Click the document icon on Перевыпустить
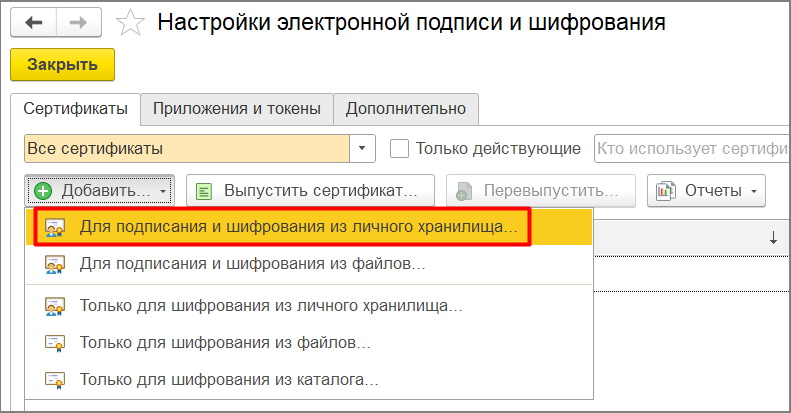The height and width of the screenshot is (413, 791). (x=464, y=191)
